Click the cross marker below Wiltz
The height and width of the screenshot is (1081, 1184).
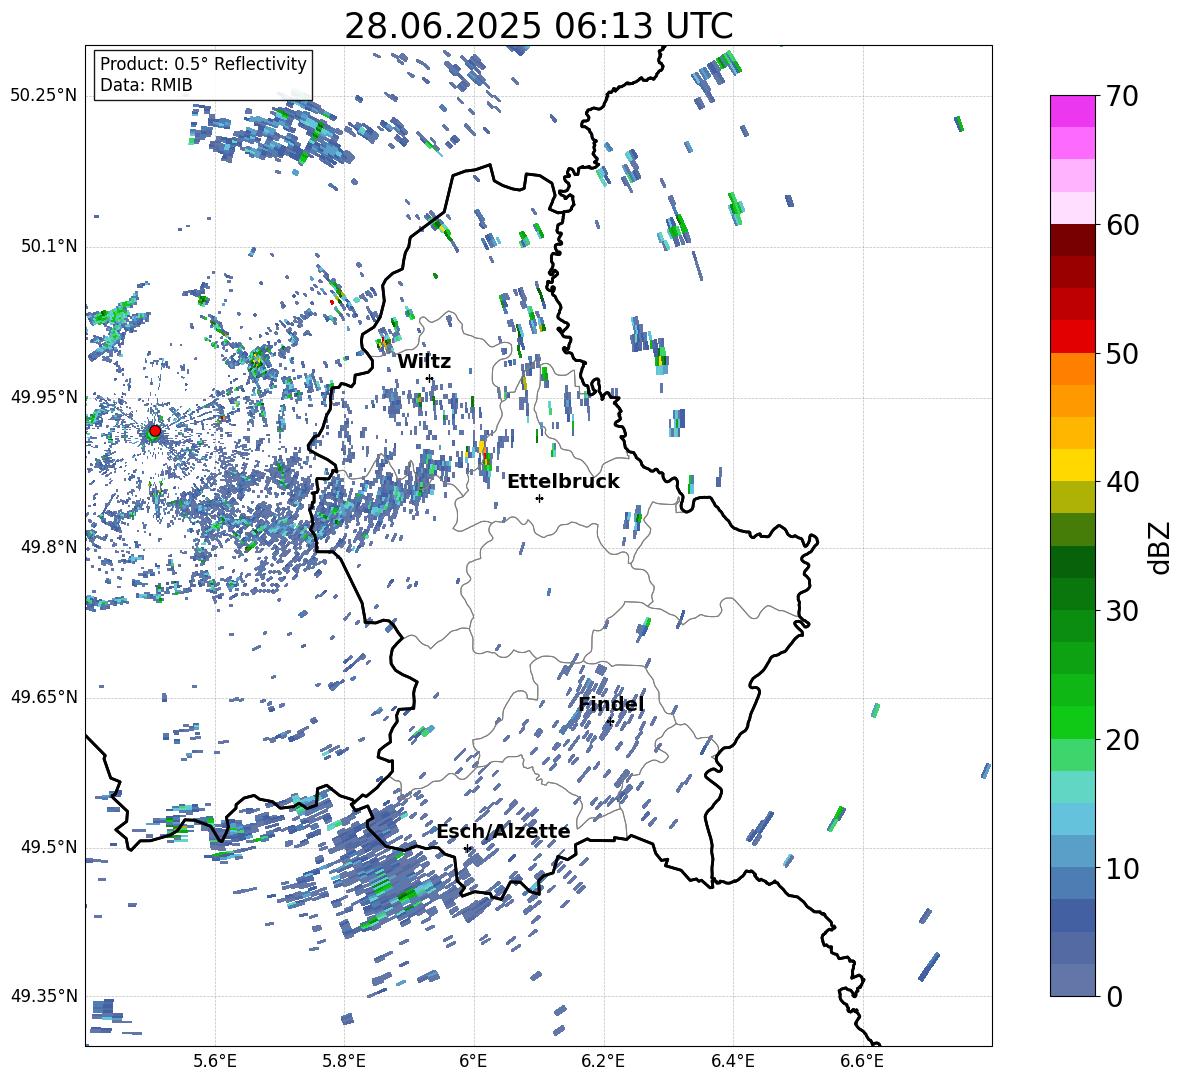point(430,378)
